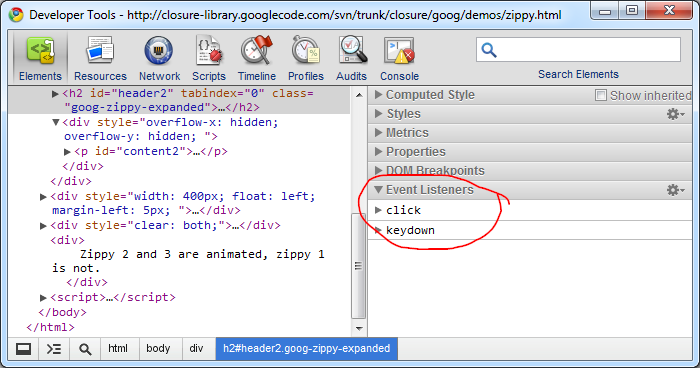Viewport: 700px width, 368px height.
Task: Click the Chrome logo in title bar
Action: click(16, 15)
